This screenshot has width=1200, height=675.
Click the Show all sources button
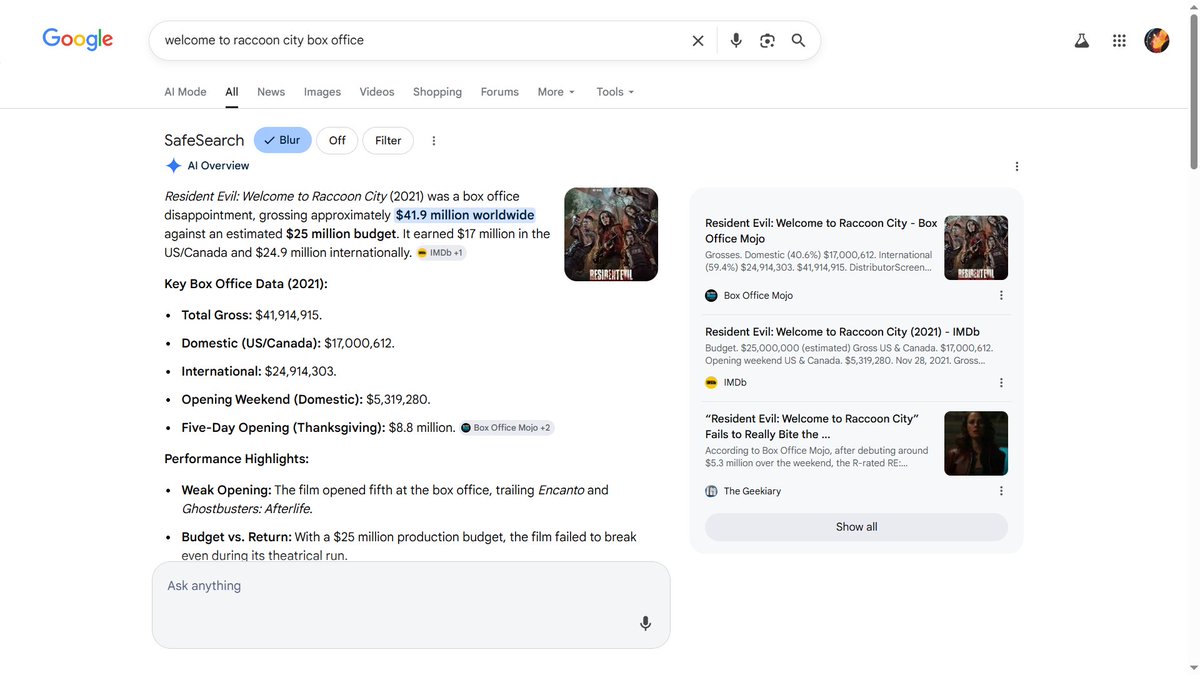click(856, 527)
